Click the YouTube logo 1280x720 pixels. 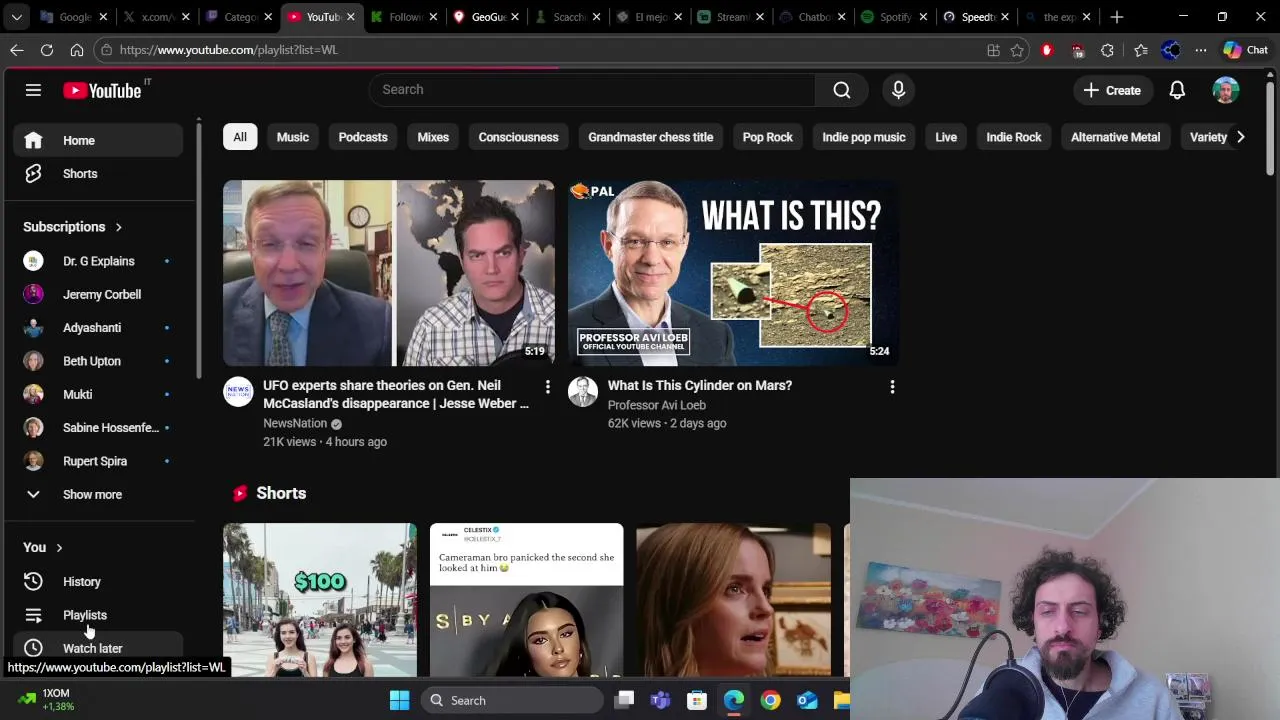point(103,90)
